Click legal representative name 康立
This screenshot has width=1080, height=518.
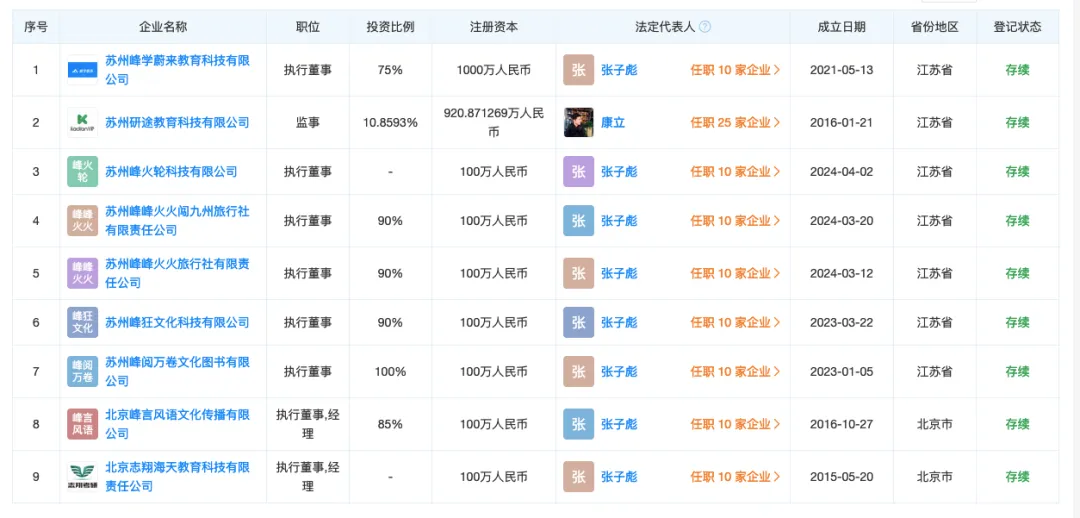(612, 122)
